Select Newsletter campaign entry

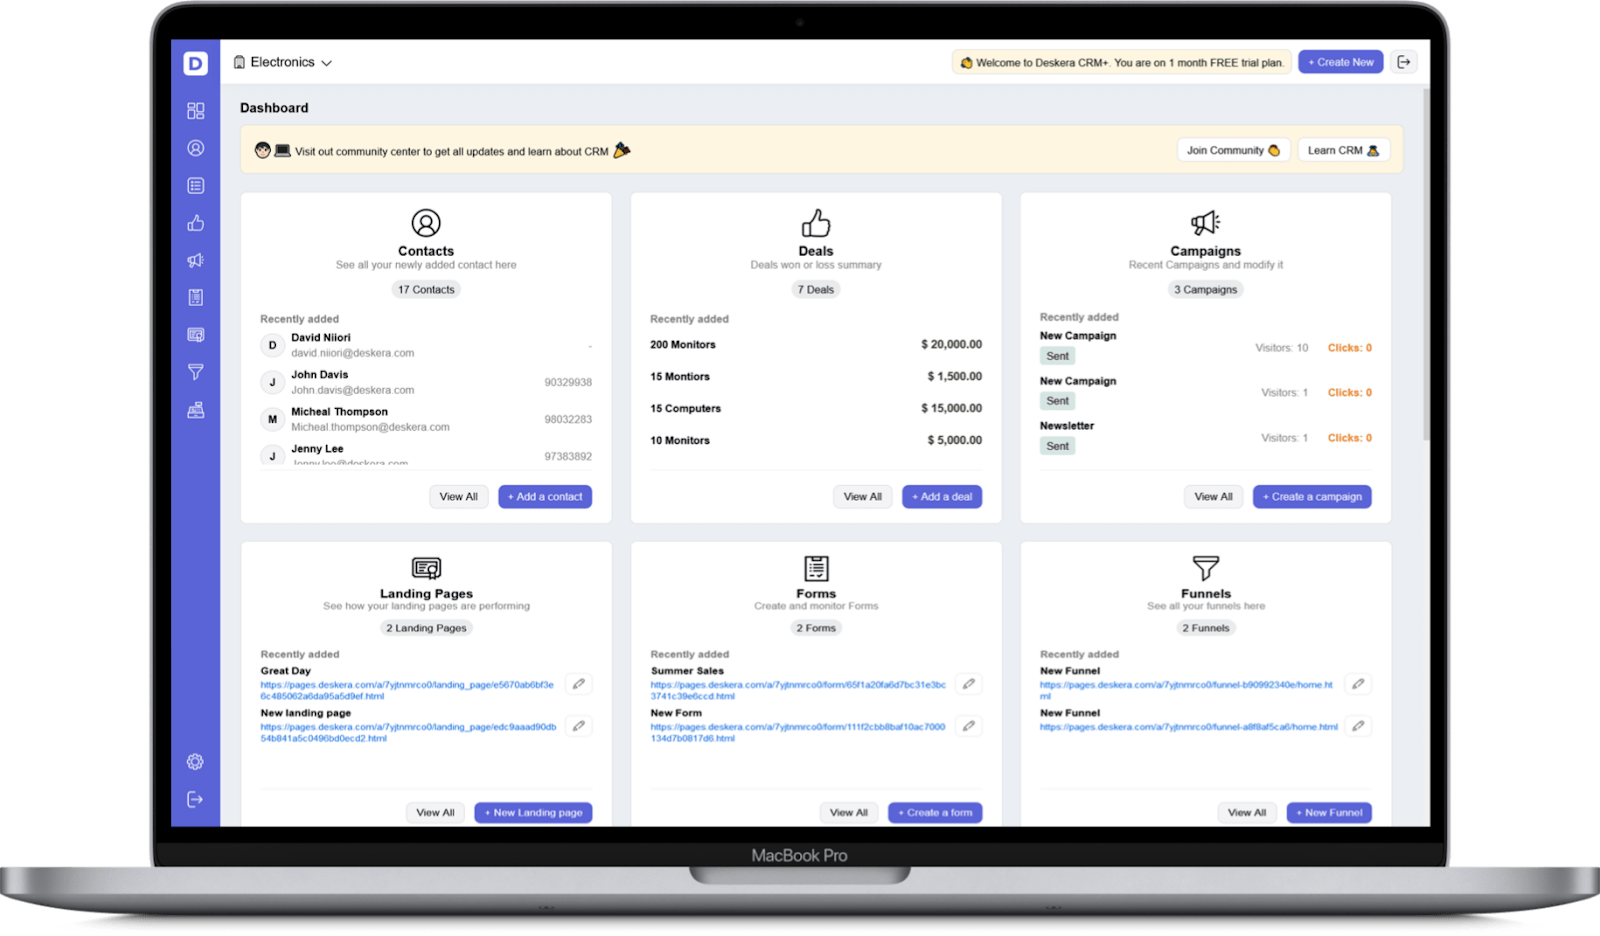1206,437
